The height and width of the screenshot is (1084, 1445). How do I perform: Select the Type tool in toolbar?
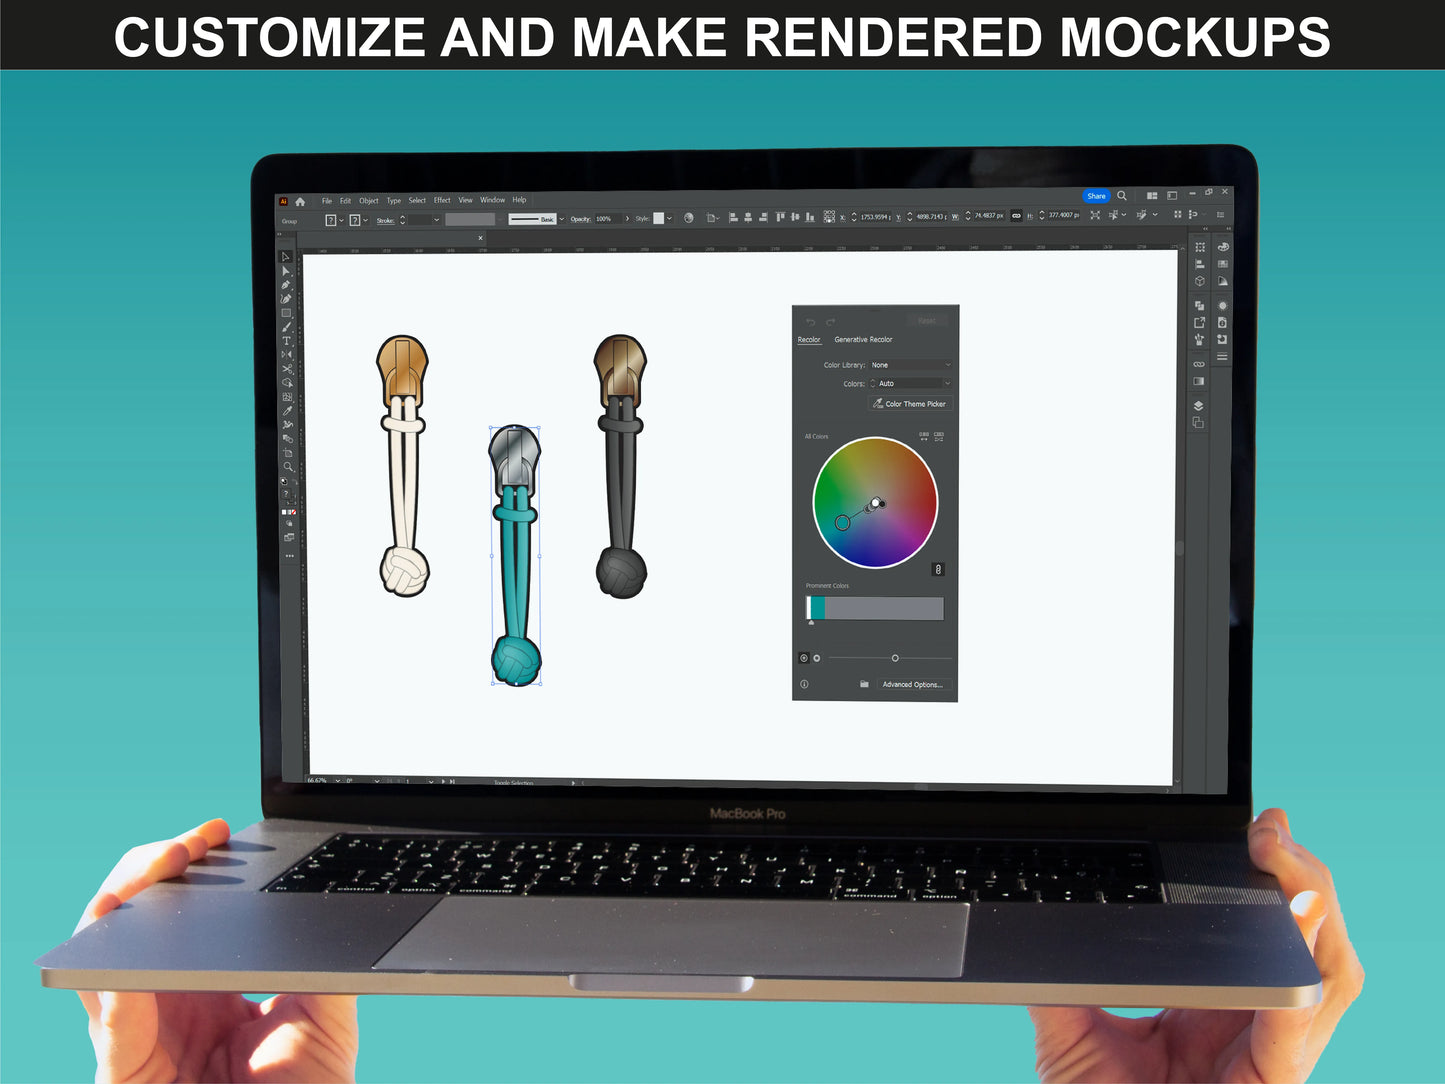click(x=286, y=341)
